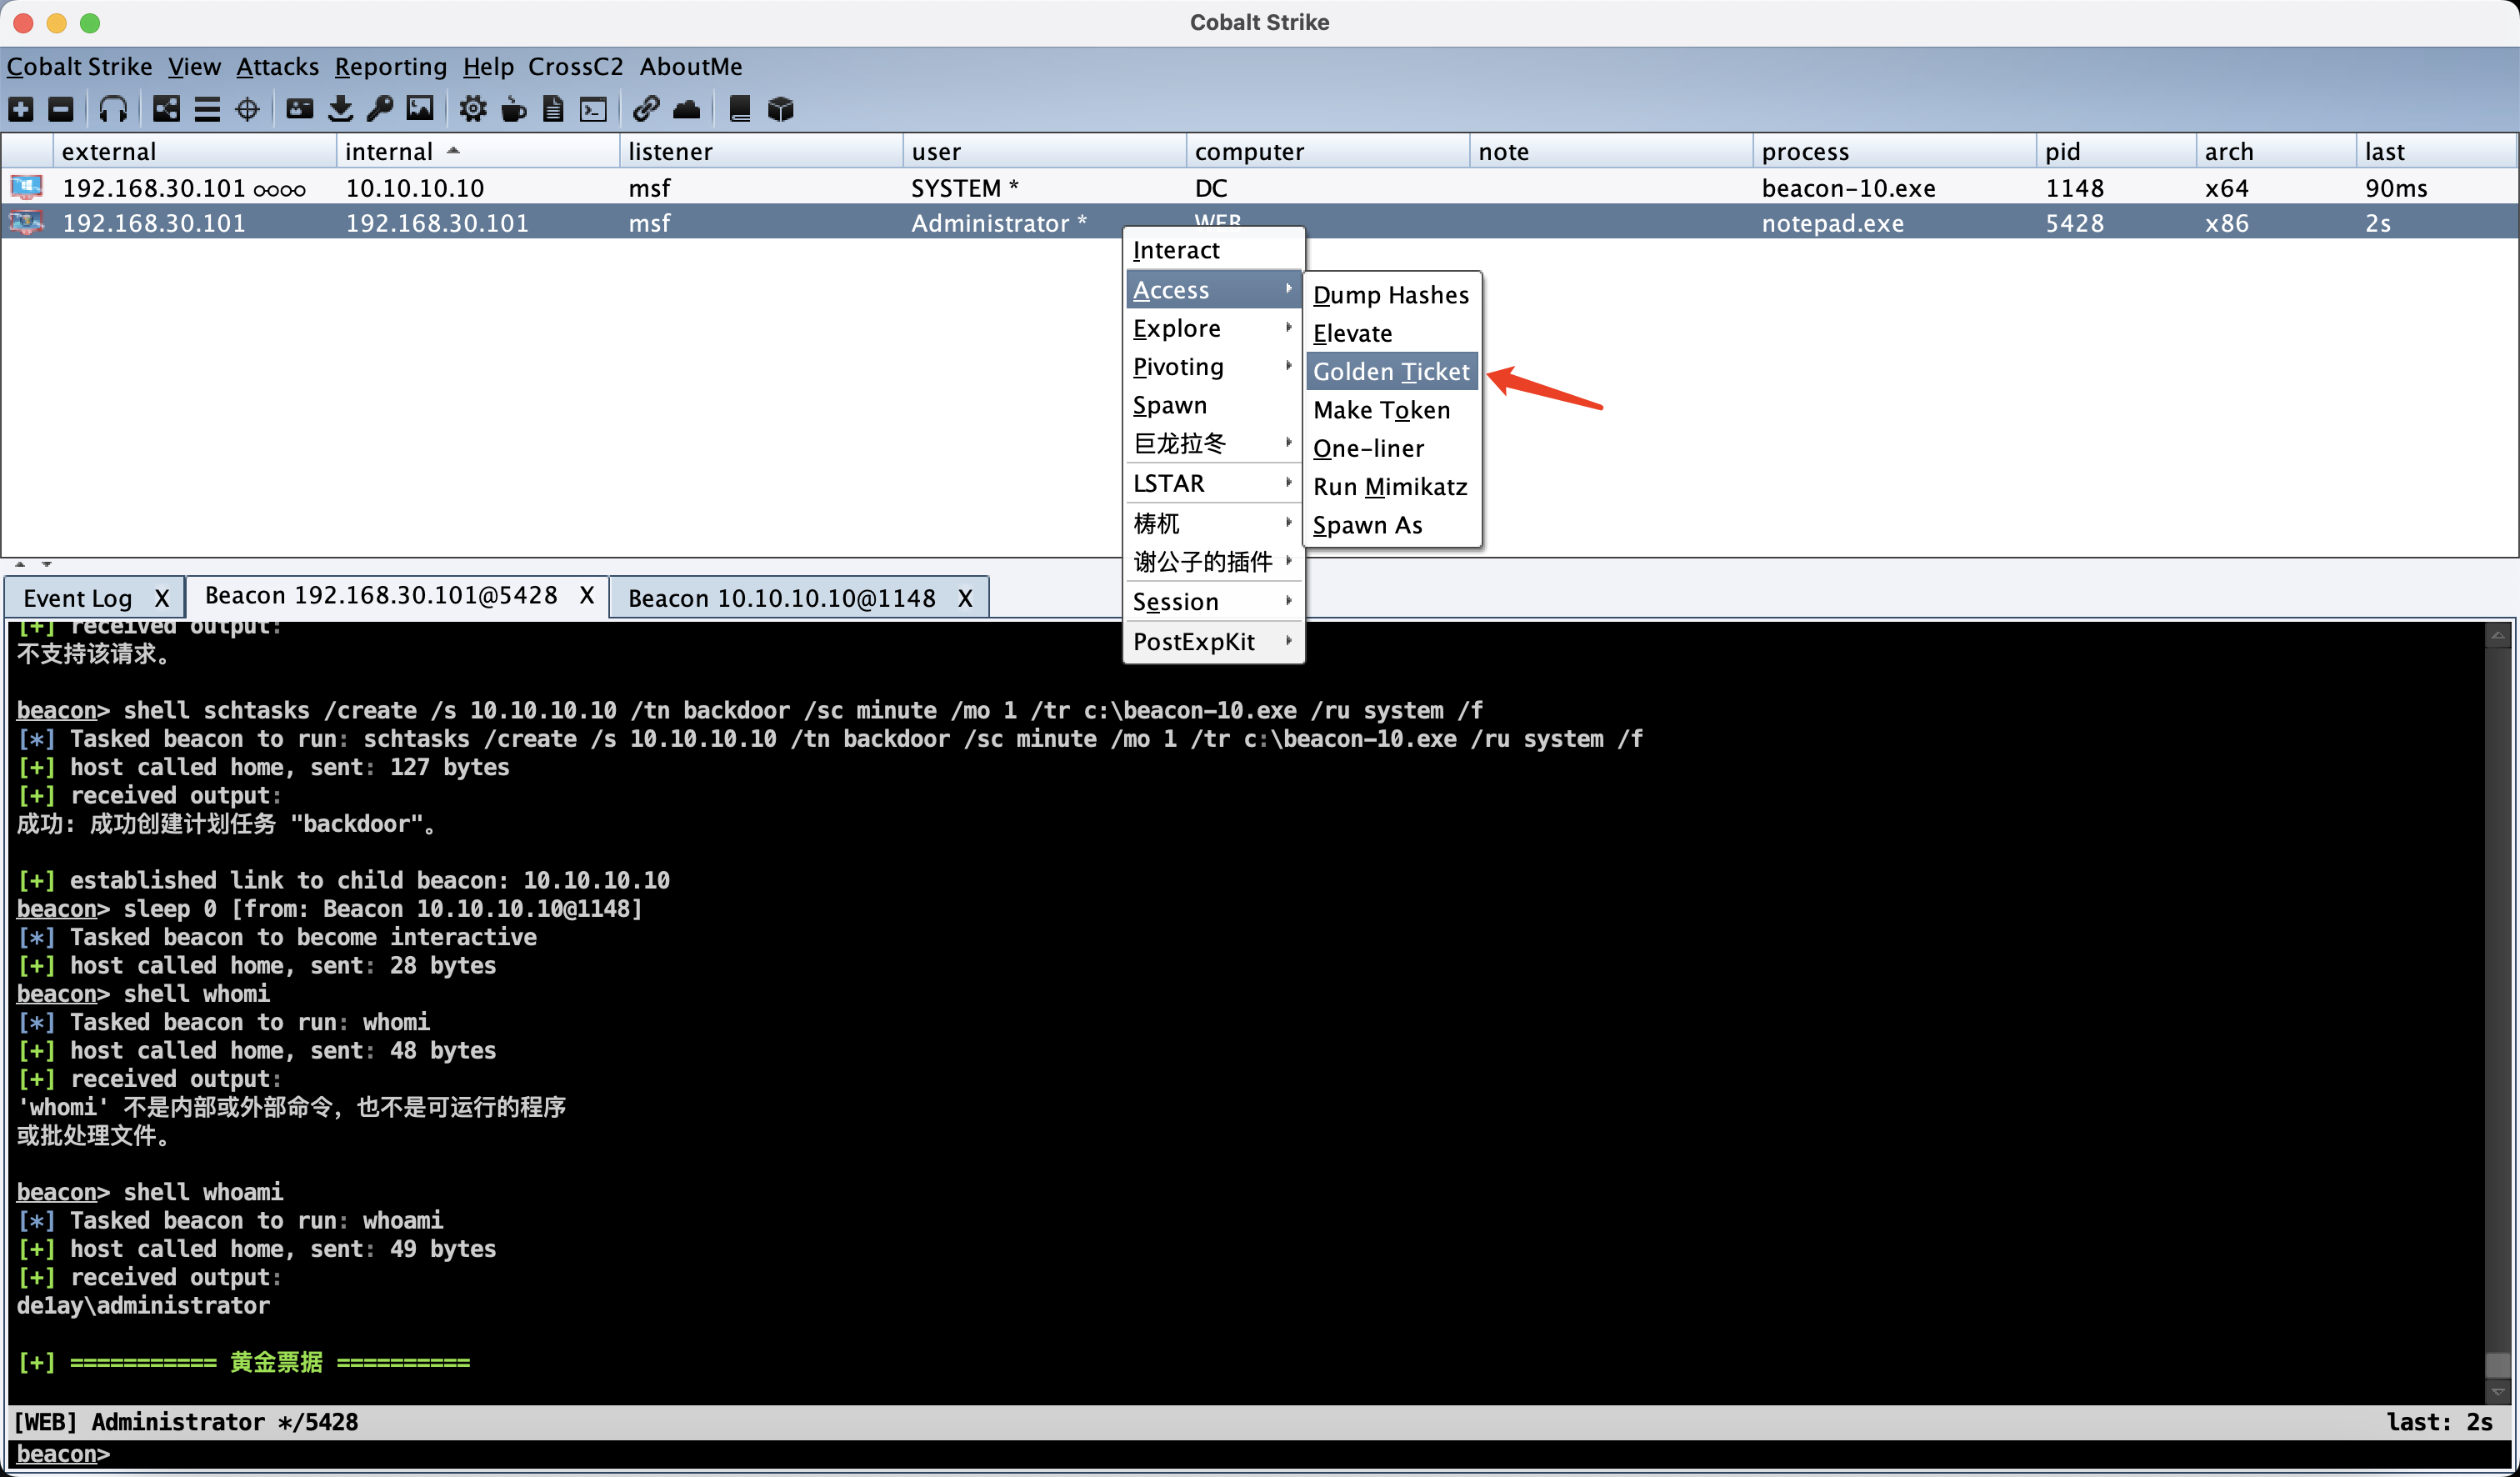This screenshot has width=2520, height=1477.
Task: Open help via the book icon
Action: (740, 109)
